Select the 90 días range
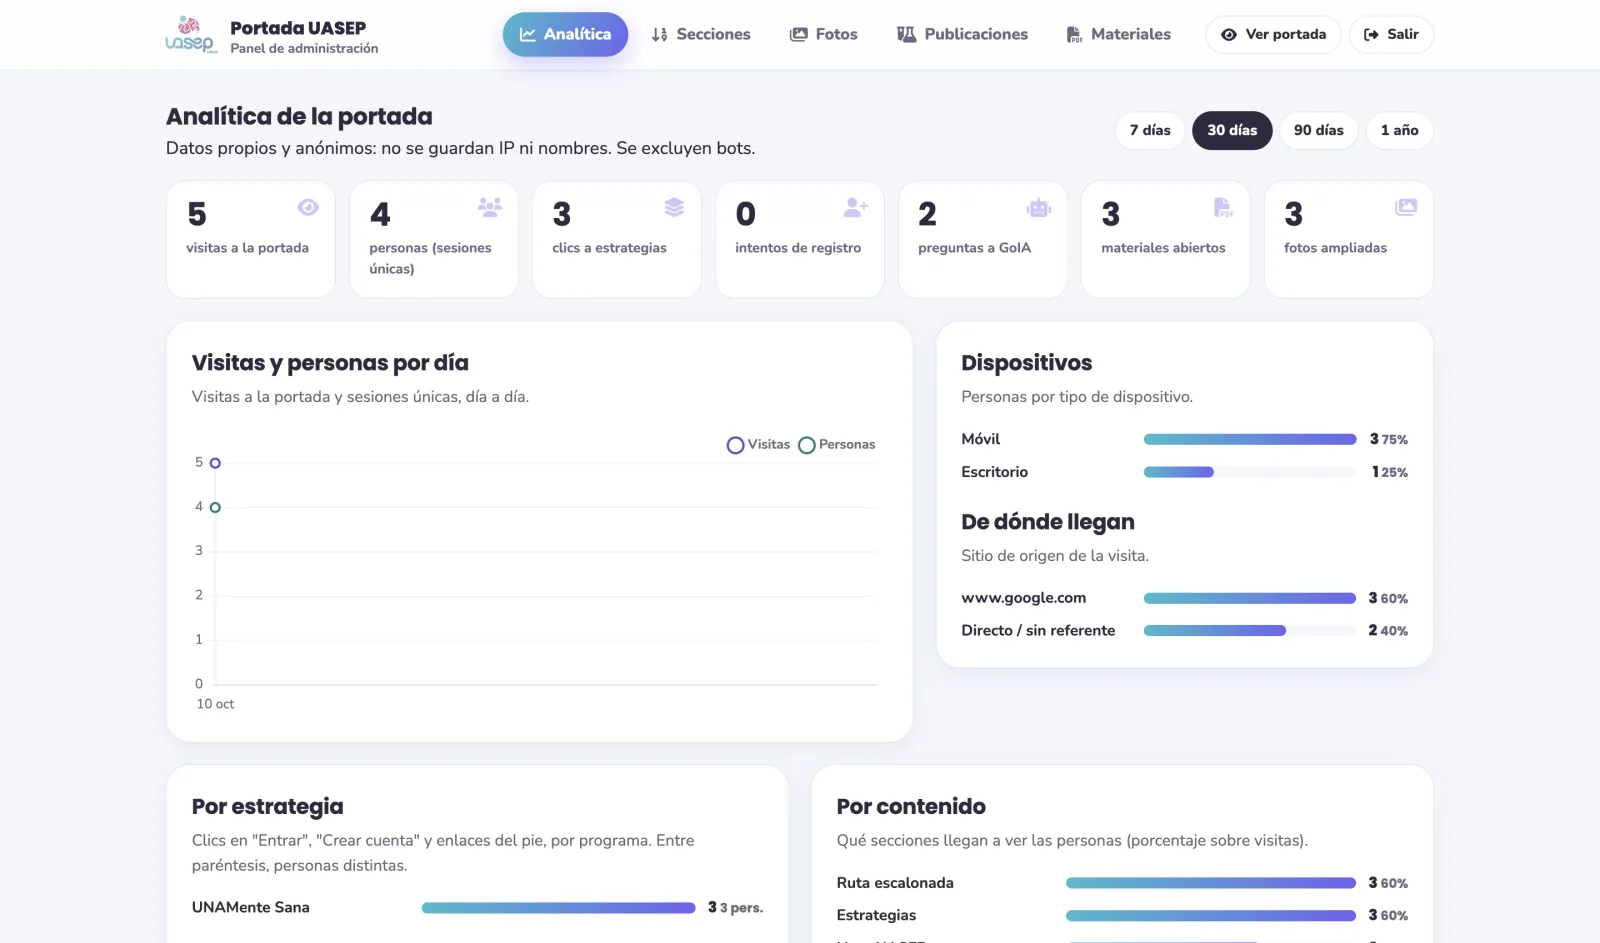 1319,130
